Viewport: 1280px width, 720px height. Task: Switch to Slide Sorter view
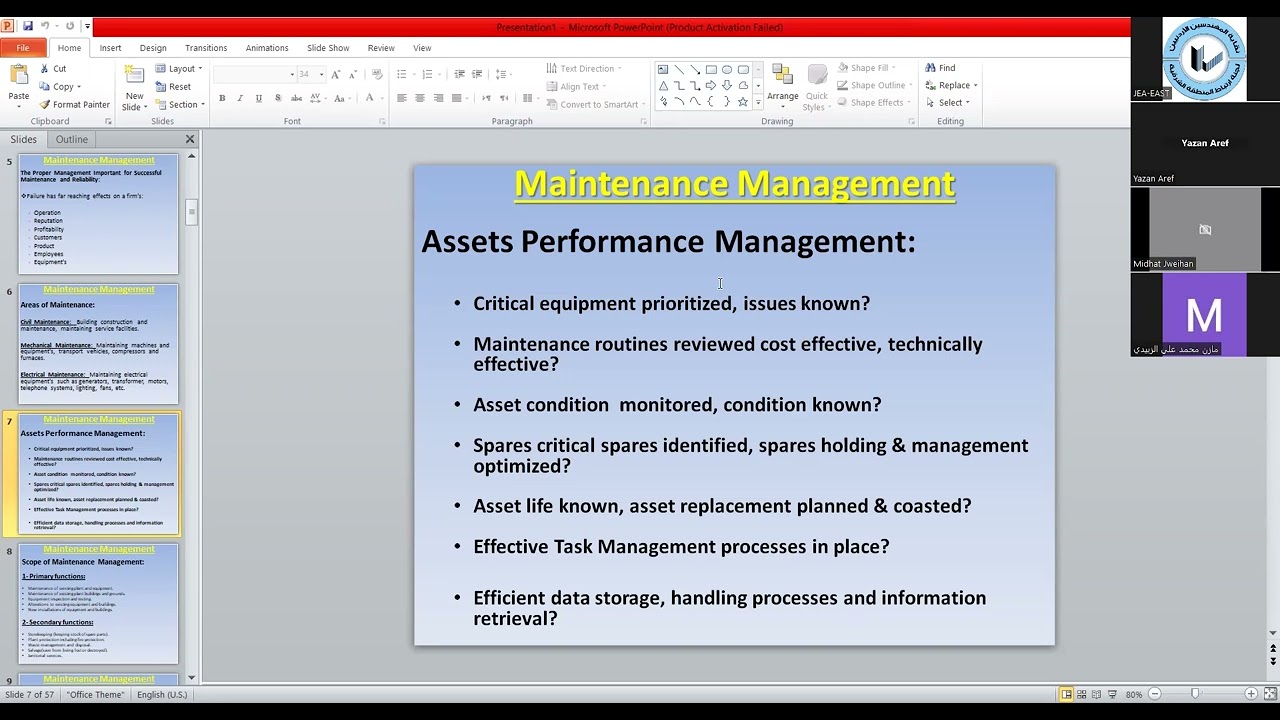pyautogui.click(x=1081, y=694)
